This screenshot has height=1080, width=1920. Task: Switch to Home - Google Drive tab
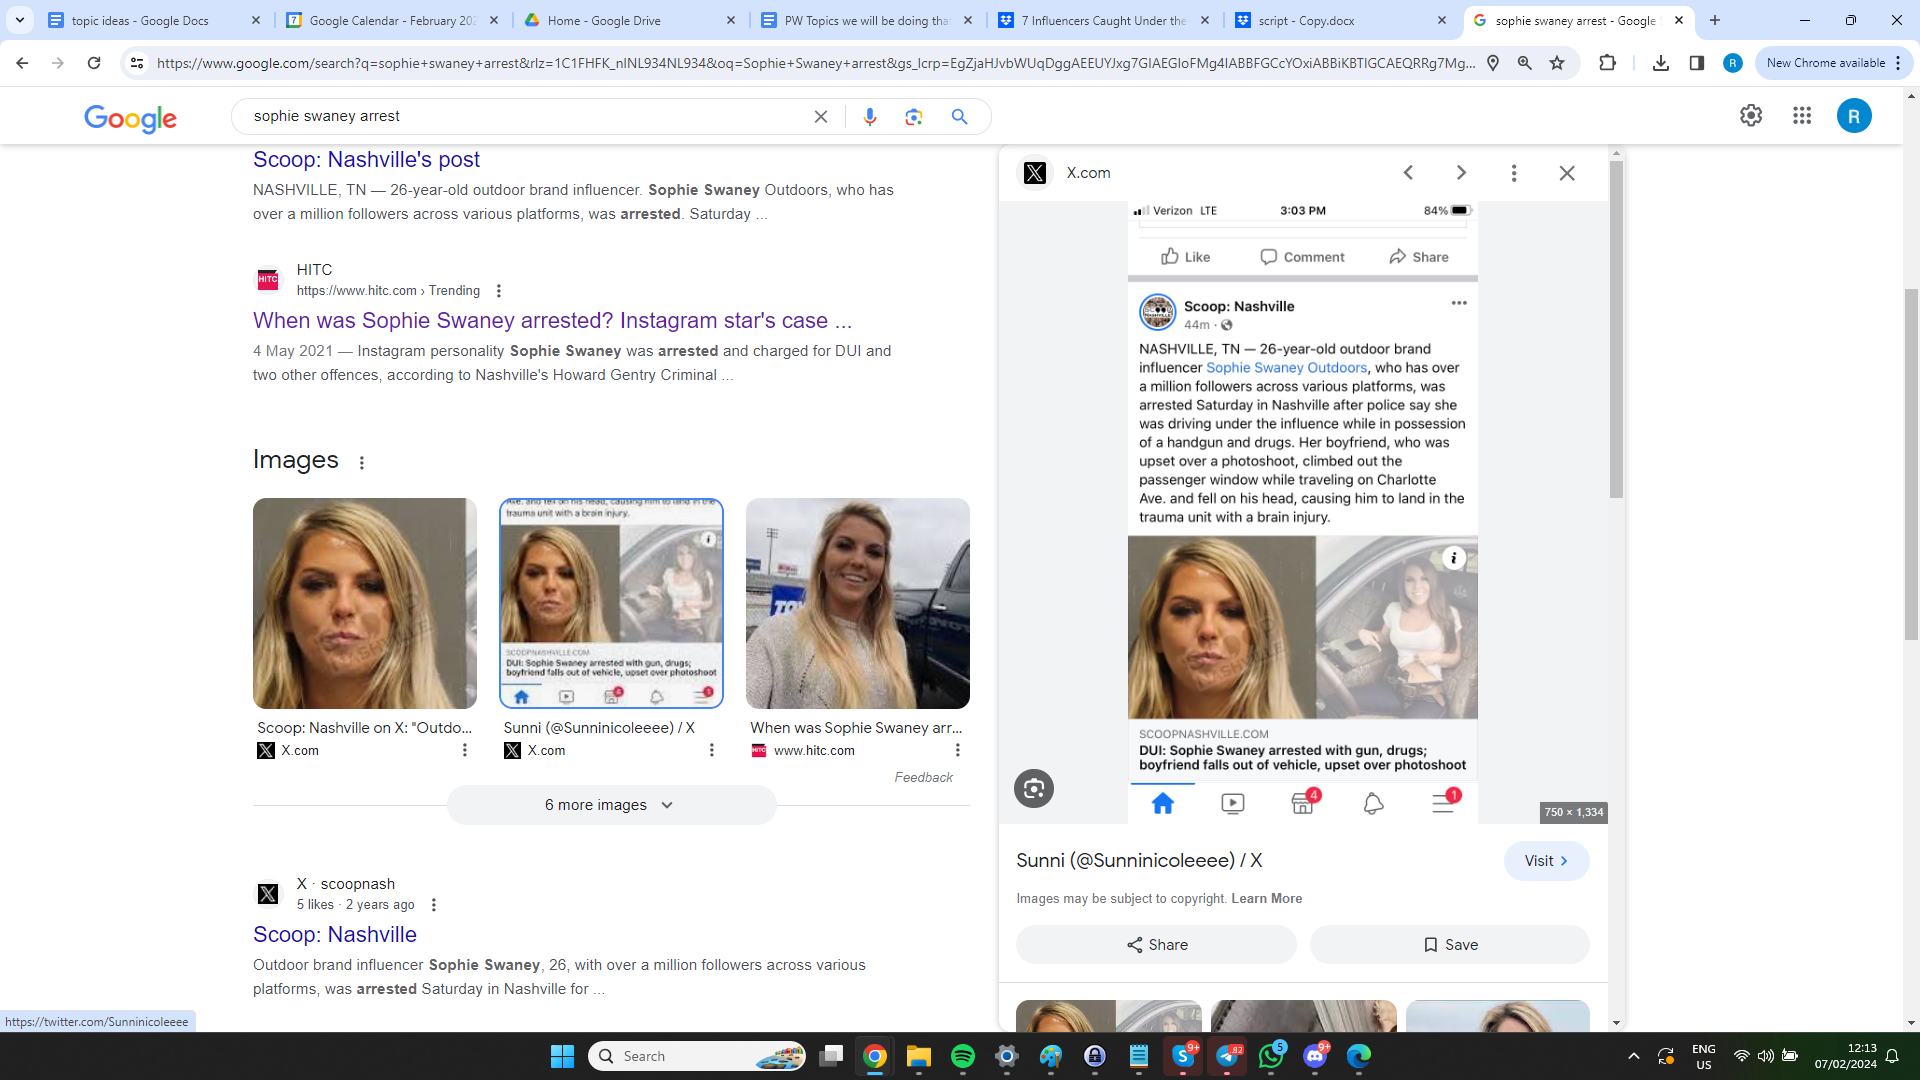click(630, 20)
